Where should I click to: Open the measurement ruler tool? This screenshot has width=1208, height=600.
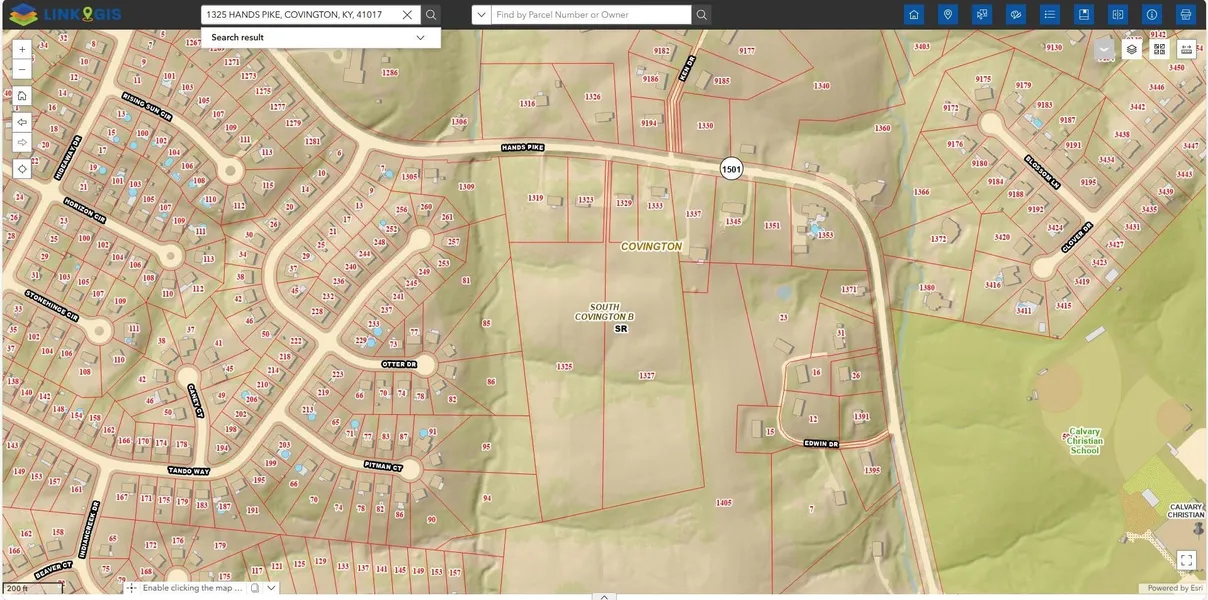click(1187, 49)
